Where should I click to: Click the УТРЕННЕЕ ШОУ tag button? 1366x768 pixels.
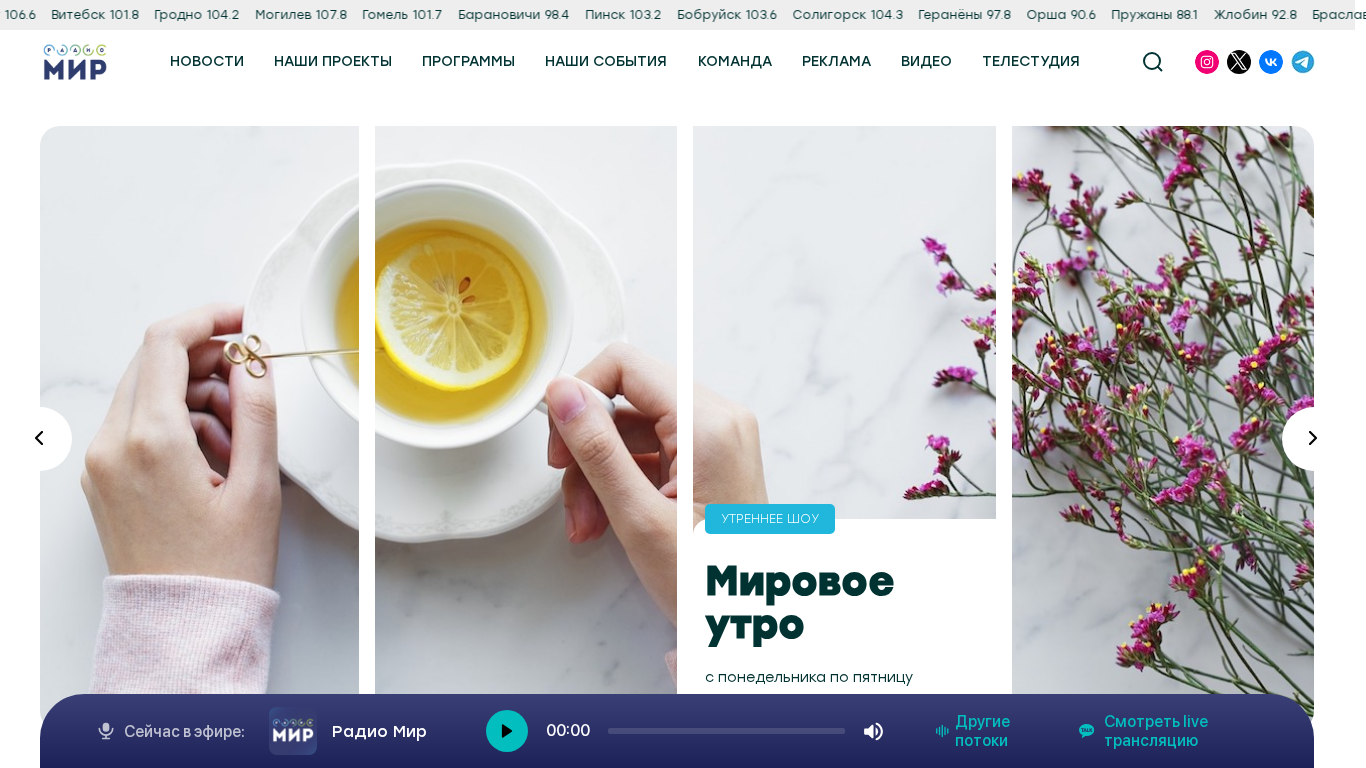[770, 519]
